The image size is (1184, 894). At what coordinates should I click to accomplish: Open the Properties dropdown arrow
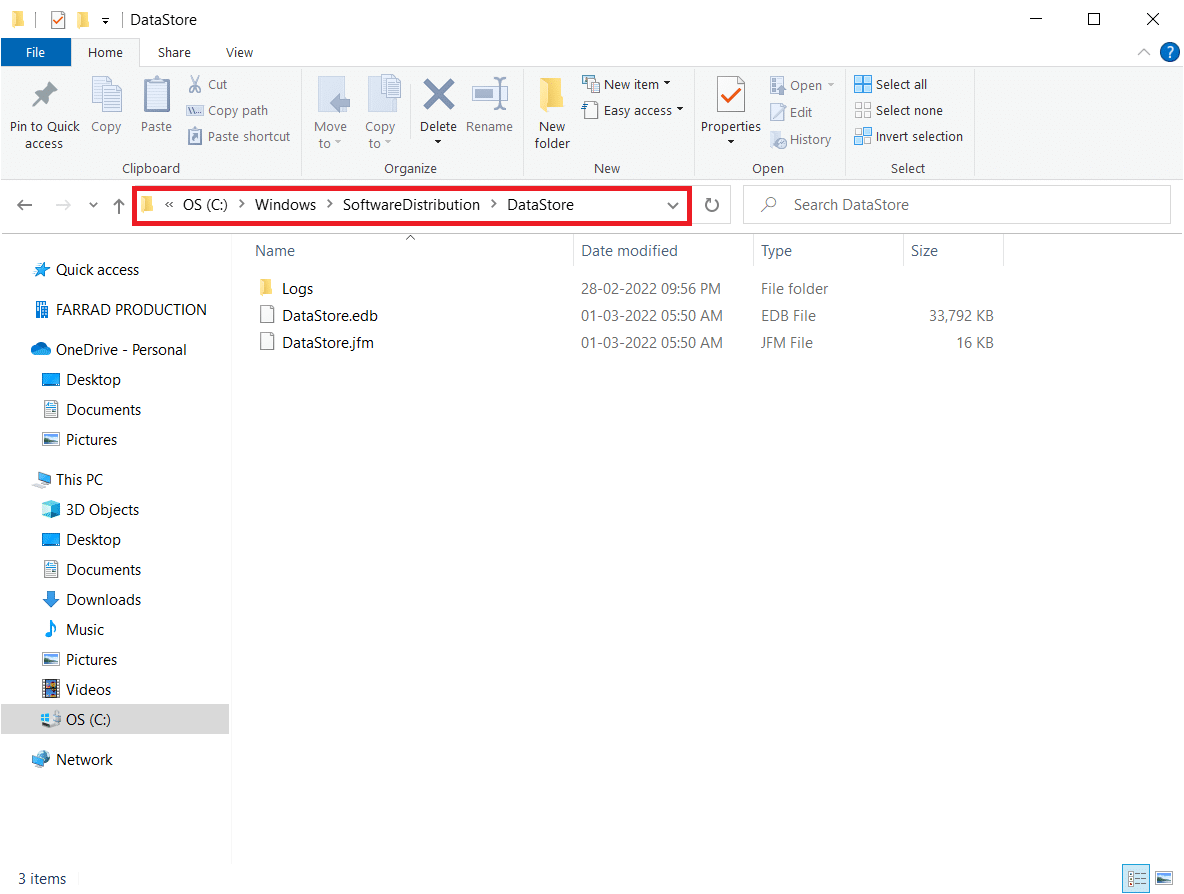730,142
